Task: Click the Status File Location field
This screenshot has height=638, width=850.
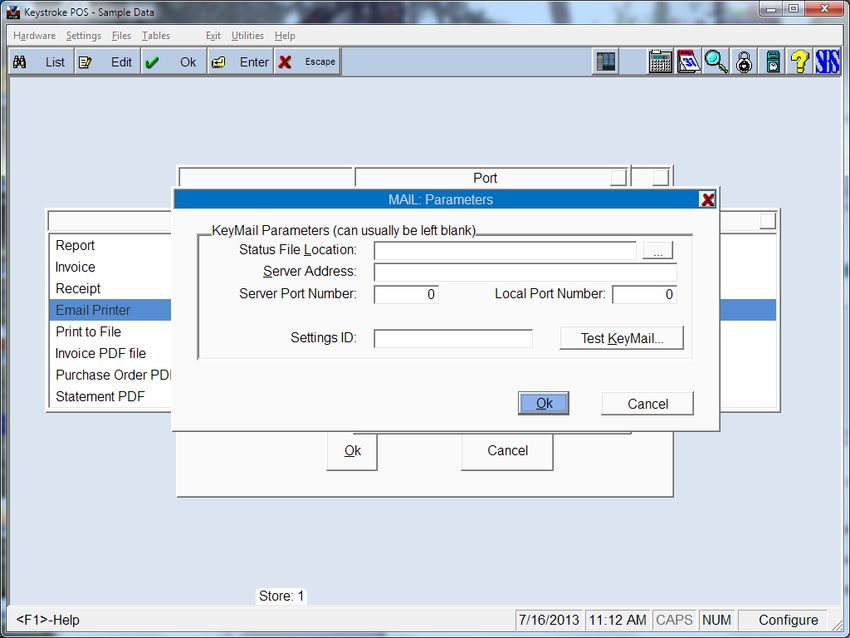Action: (505, 250)
